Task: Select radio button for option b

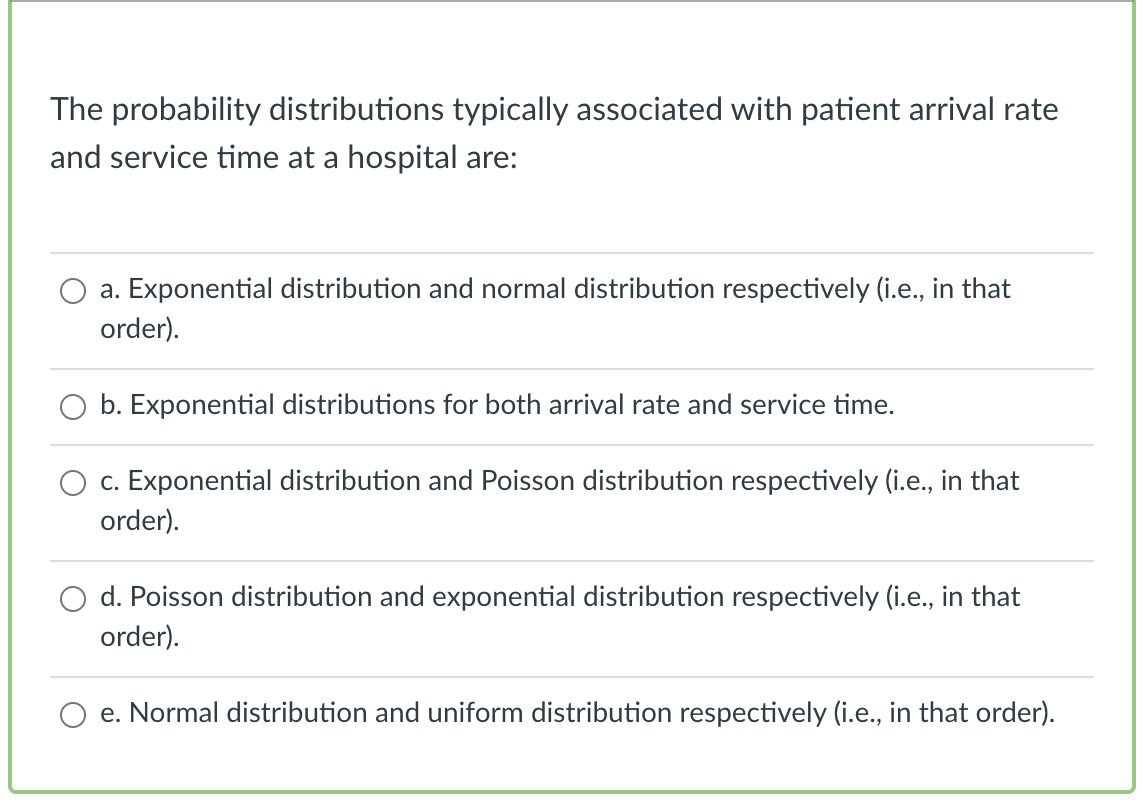Action: [72, 406]
